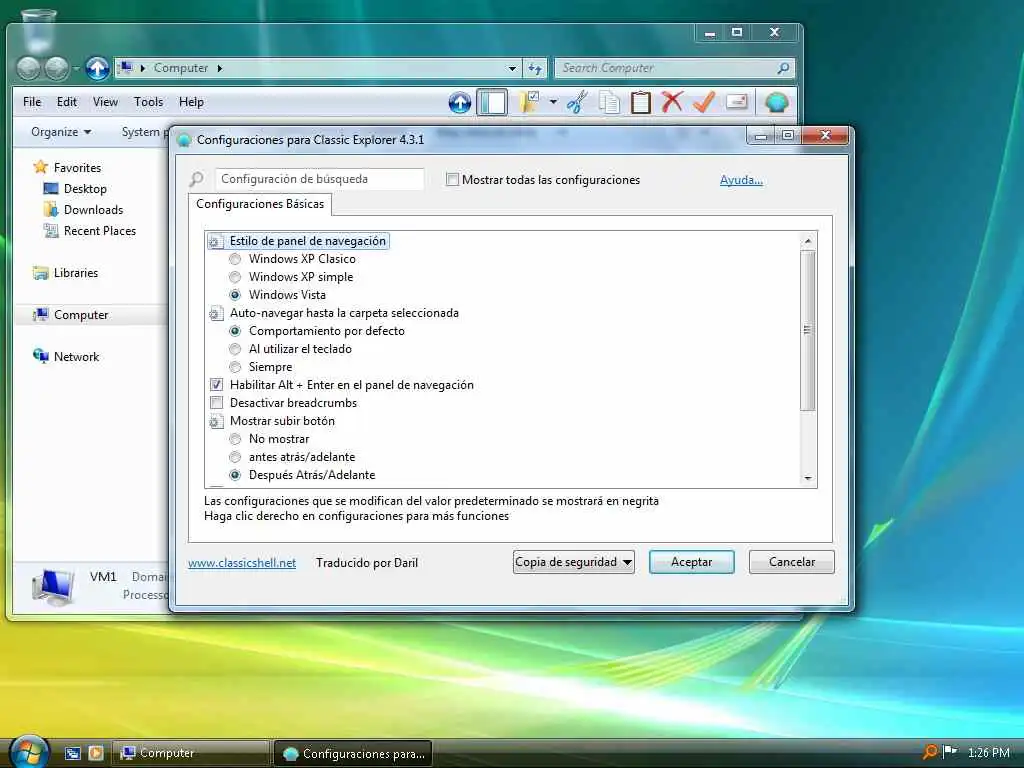Open the File menu
The height and width of the screenshot is (768, 1024).
click(32, 102)
